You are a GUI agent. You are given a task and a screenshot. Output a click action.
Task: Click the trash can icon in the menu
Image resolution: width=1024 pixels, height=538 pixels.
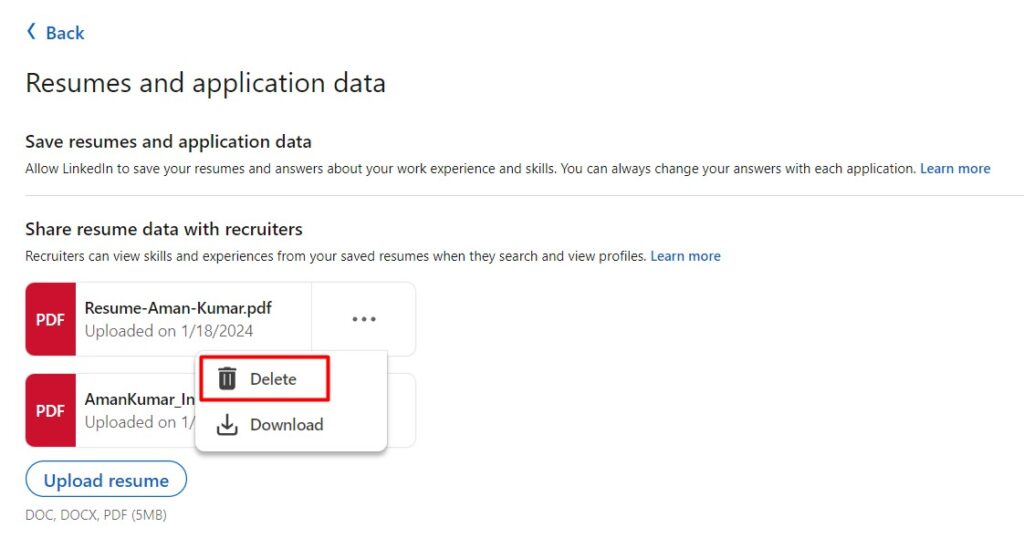[228, 379]
